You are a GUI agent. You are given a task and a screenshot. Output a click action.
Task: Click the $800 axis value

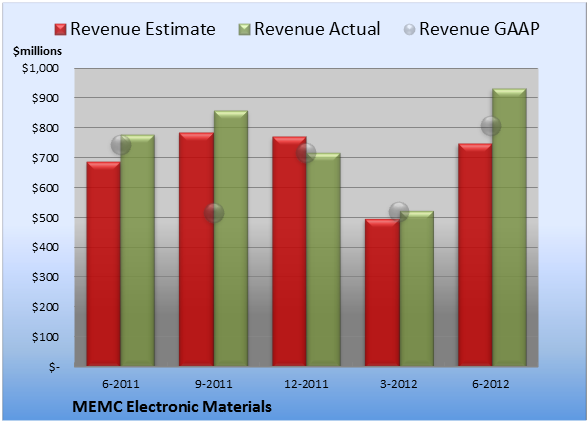coord(45,128)
